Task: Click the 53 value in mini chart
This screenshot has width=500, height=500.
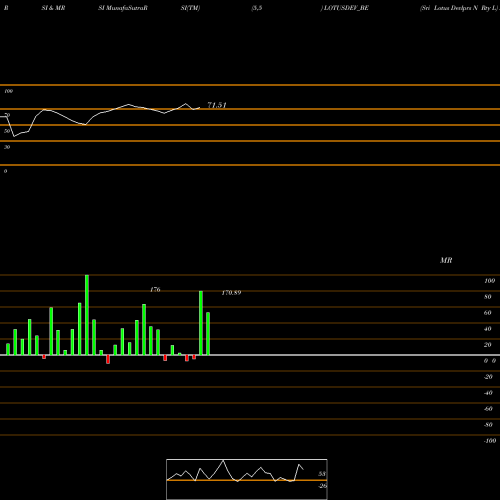Action: point(322,474)
